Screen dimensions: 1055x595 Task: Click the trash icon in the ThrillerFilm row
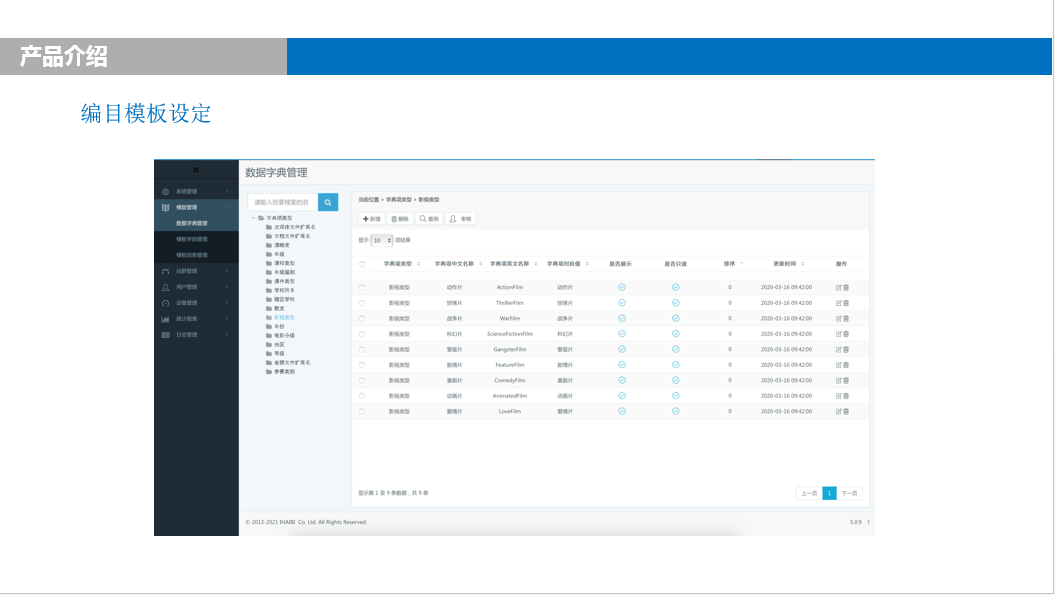click(x=846, y=303)
